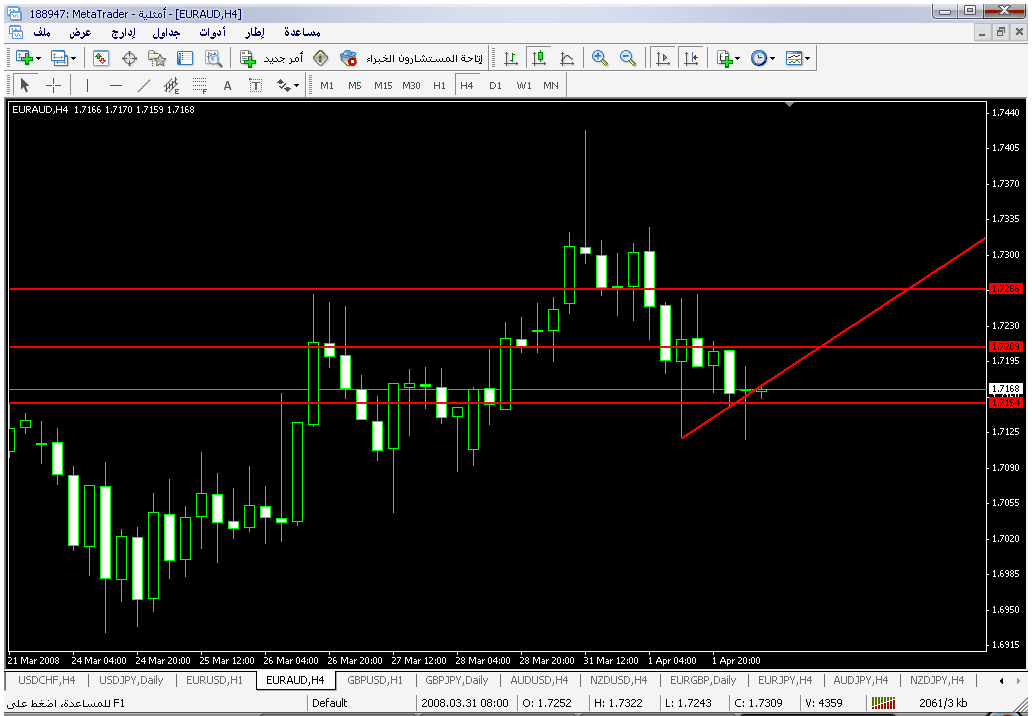Screen dimensions: 1032x716
Task: Expand the Indicators list dropdown
Action: (x=727, y=58)
